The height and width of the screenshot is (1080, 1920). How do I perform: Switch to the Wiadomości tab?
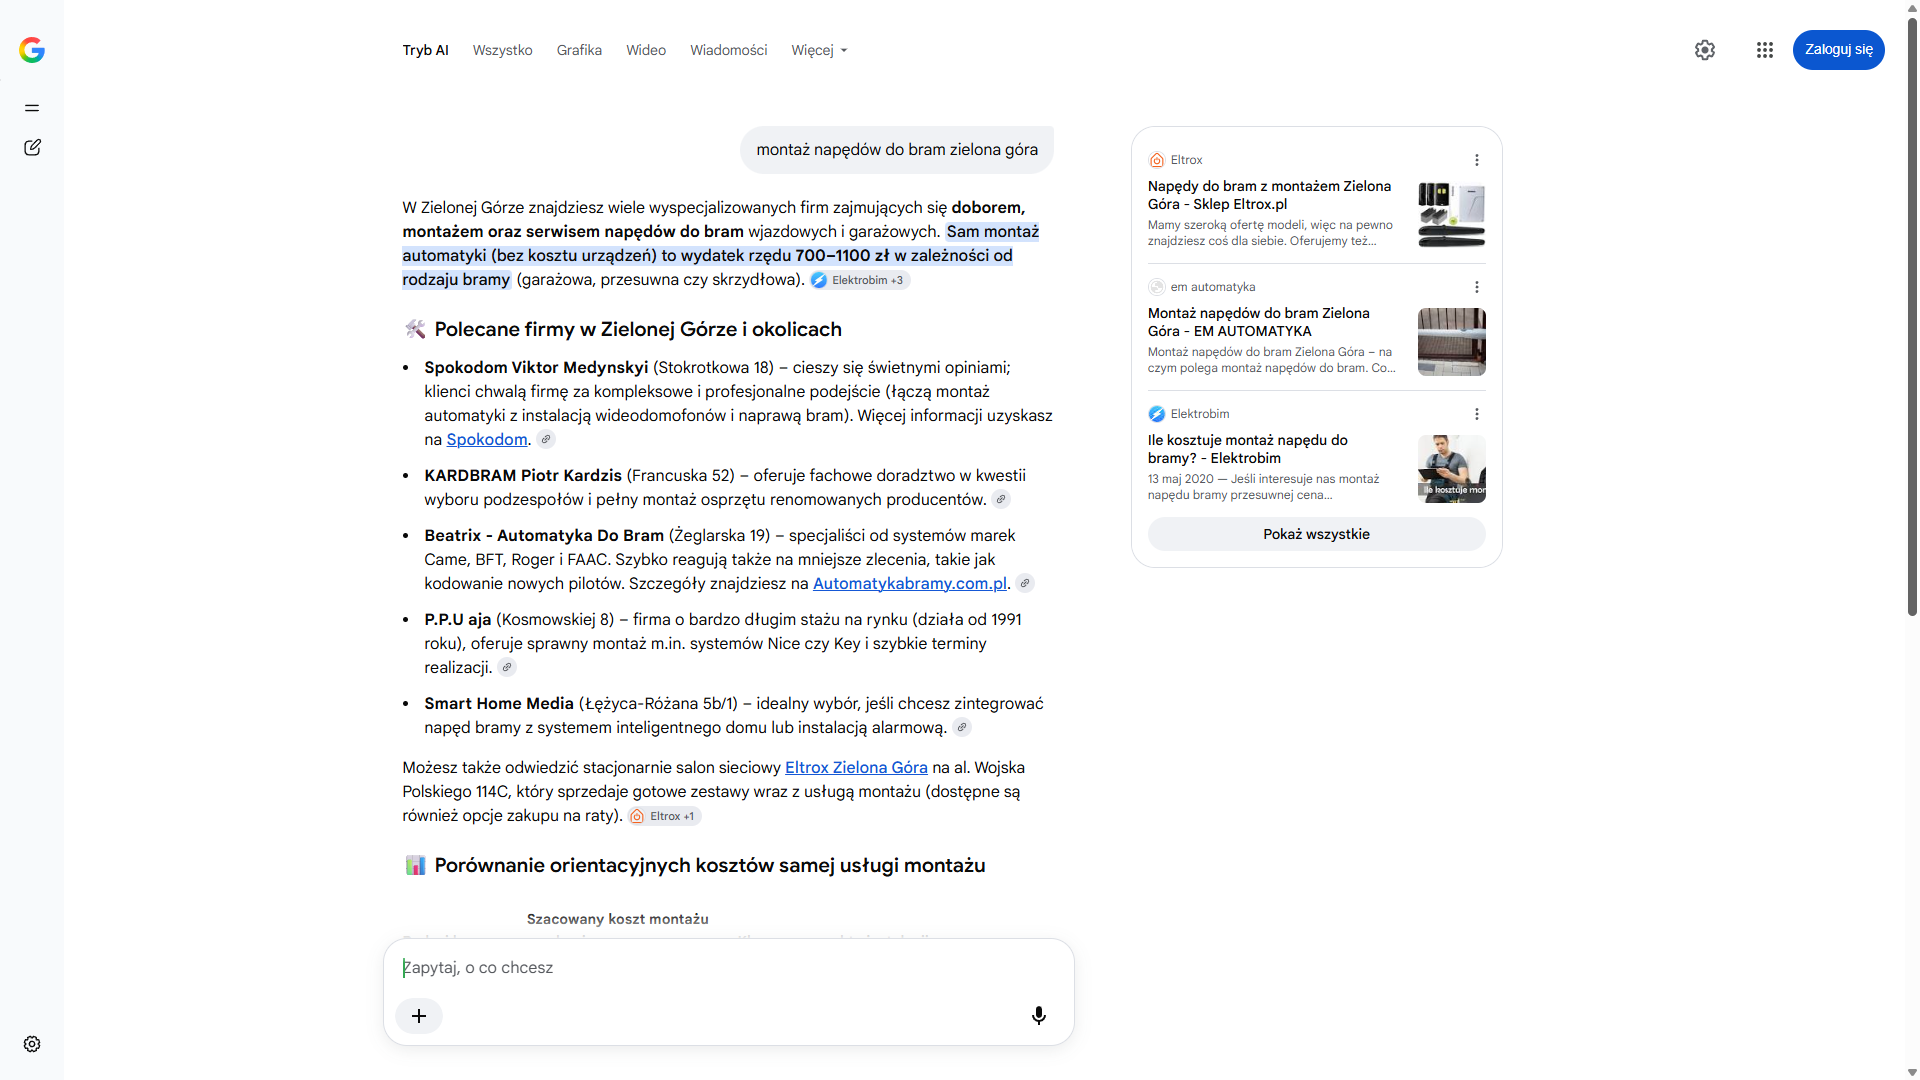[x=729, y=50]
